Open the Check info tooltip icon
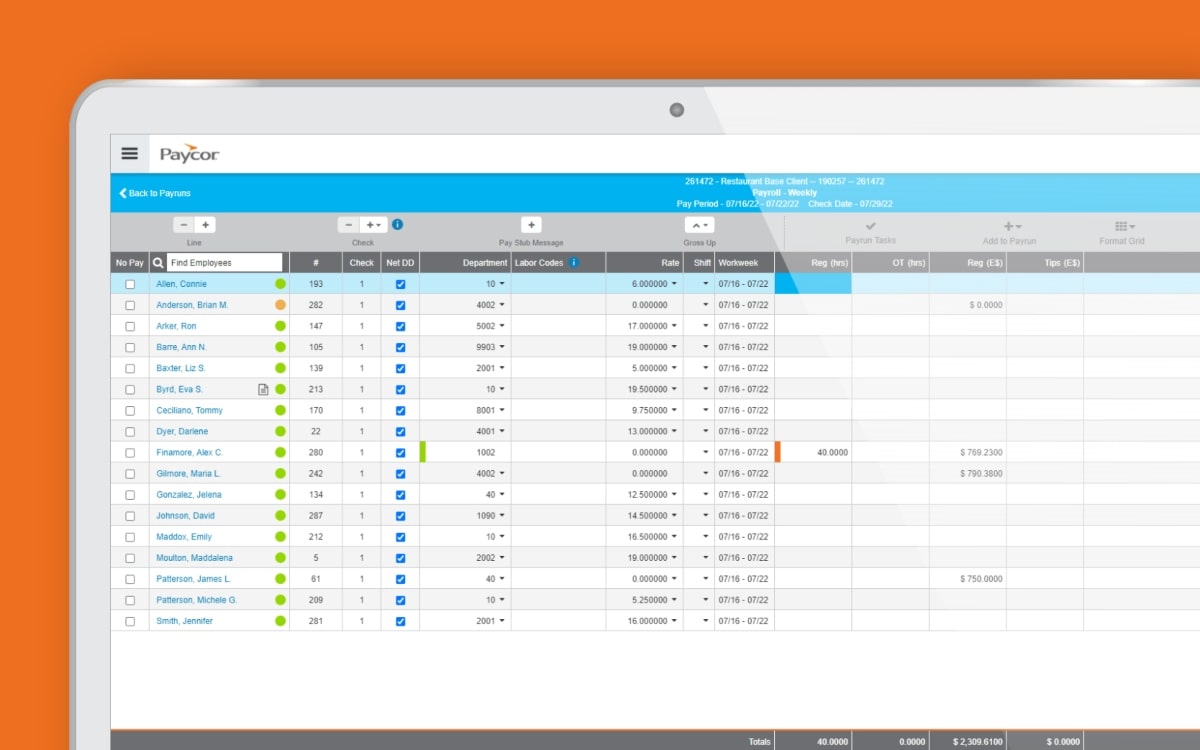1200x750 pixels. click(x=397, y=224)
